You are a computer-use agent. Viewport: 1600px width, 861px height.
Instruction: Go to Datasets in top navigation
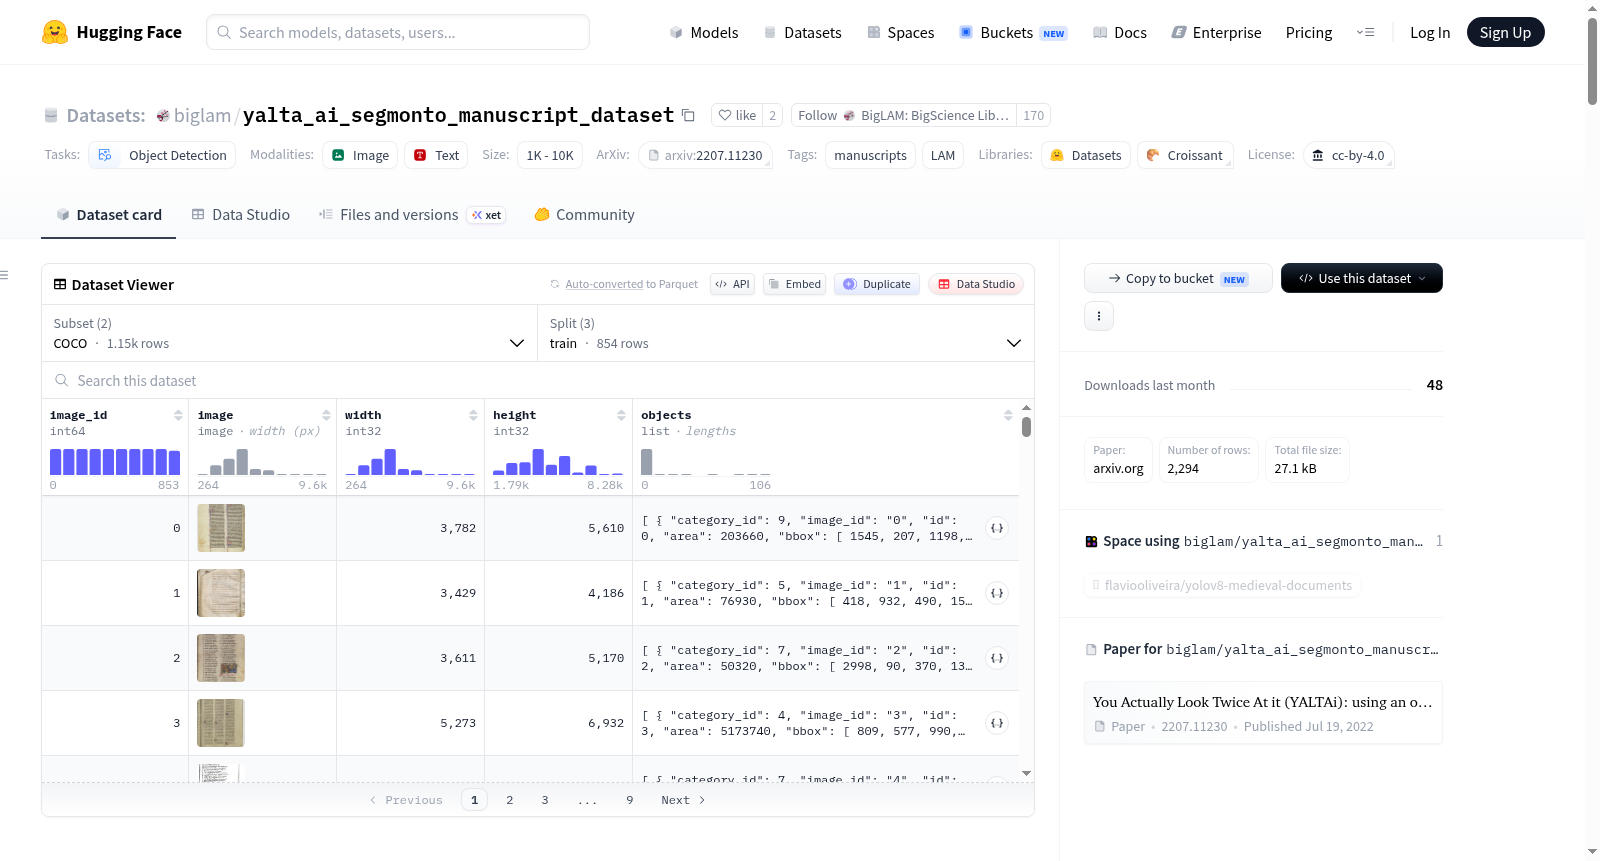803,33
